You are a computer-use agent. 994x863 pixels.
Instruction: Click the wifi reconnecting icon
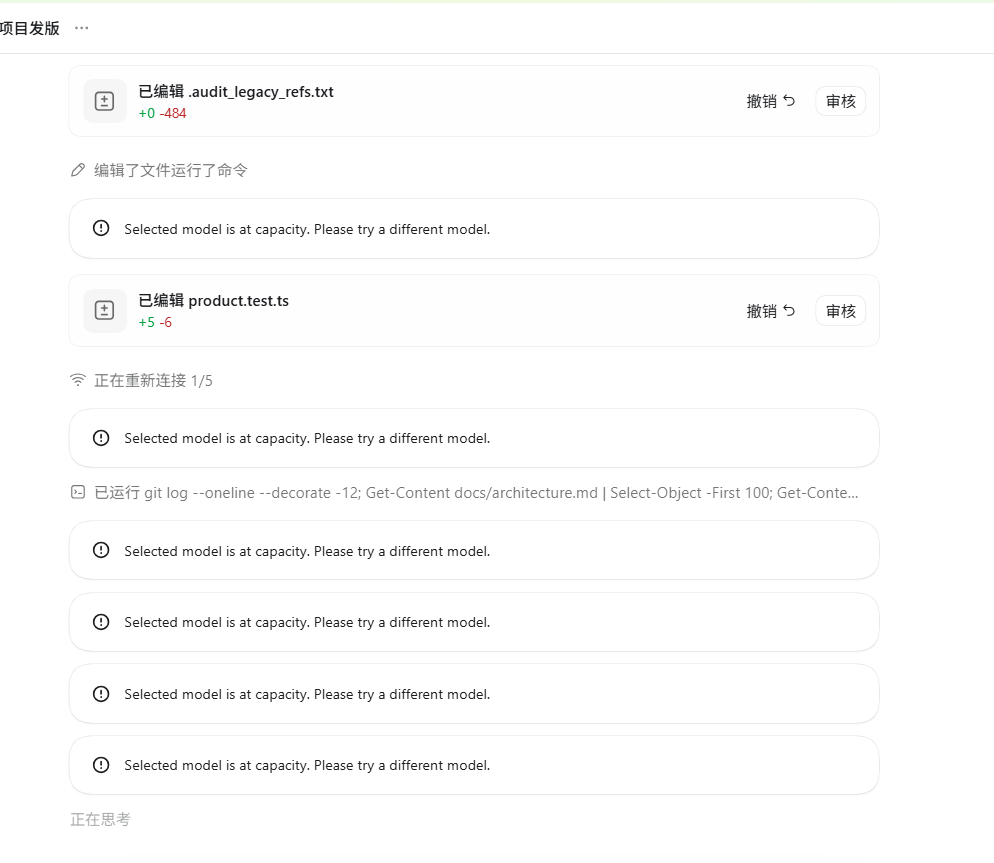(x=78, y=380)
